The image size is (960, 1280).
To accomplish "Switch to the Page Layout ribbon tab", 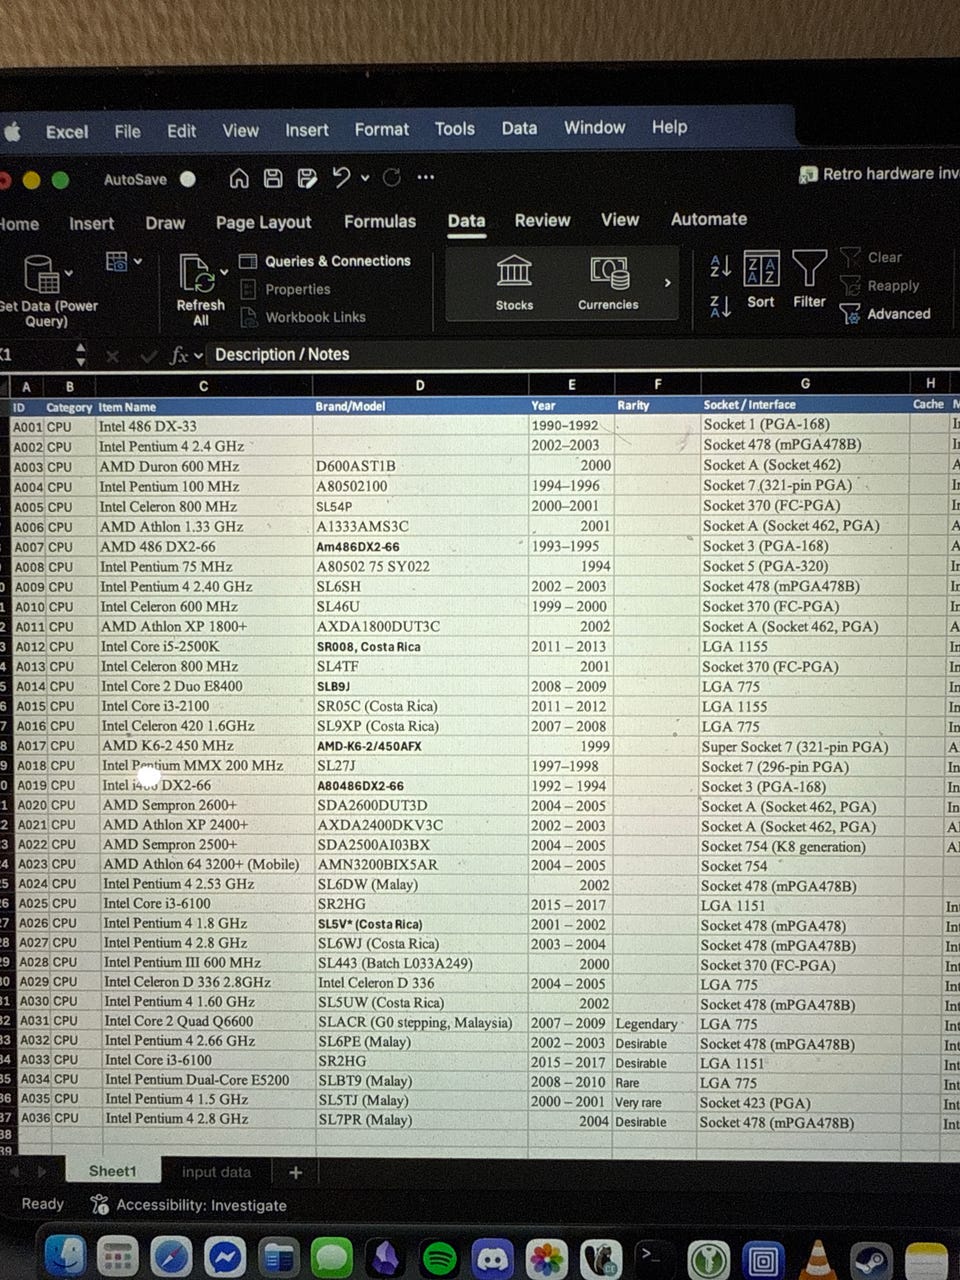I will 263,222.
